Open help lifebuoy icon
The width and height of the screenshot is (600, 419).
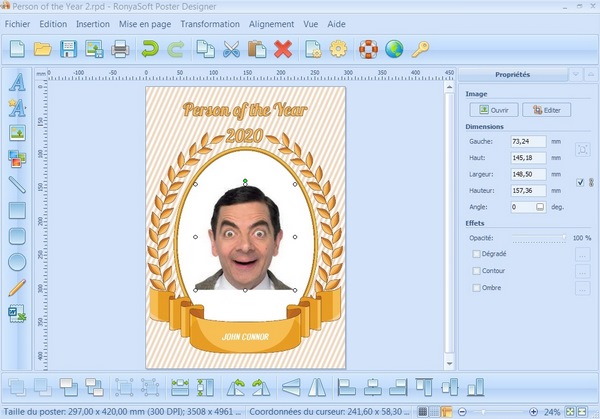(368, 49)
